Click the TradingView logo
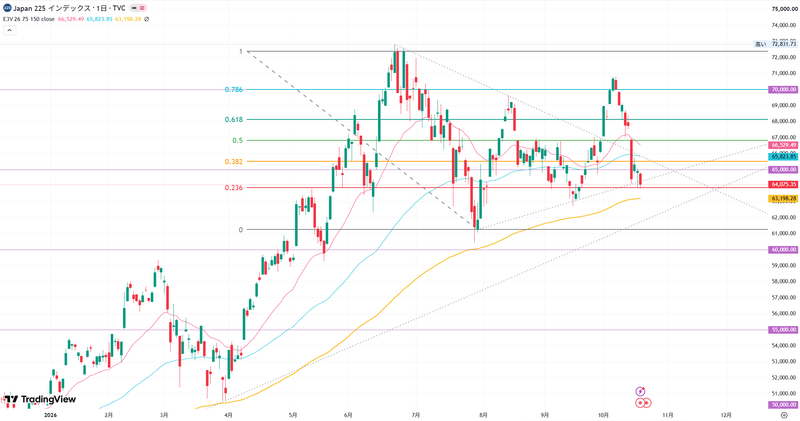Screen dimensions: 800x421 coord(40,399)
